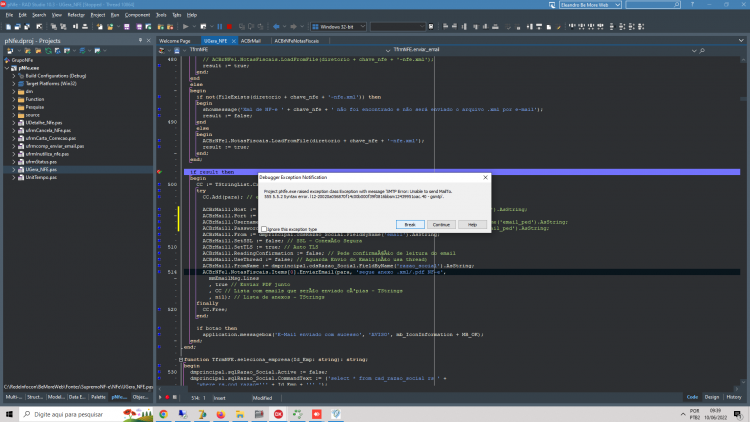Select UGera_NFE.pas in project tree
Image resolution: width=750 pixels, height=422 pixels.
click(41, 170)
